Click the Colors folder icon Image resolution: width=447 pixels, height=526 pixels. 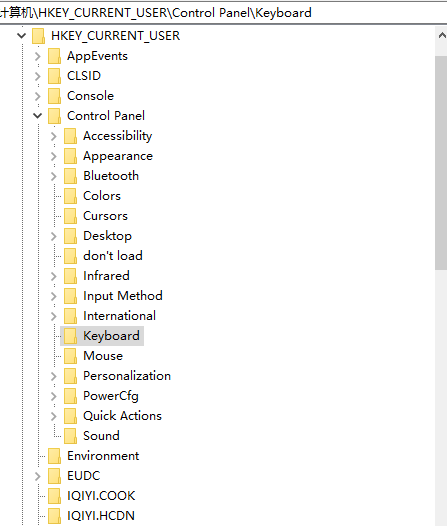pyautogui.click(x=70, y=196)
